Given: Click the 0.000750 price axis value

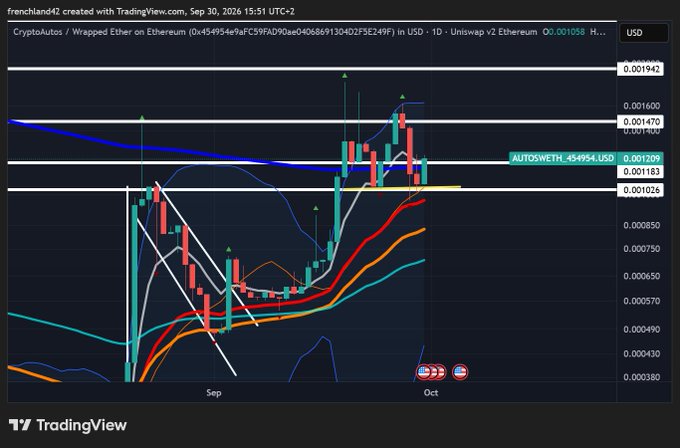Looking at the screenshot, I should pyautogui.click(x=641, y=249).
